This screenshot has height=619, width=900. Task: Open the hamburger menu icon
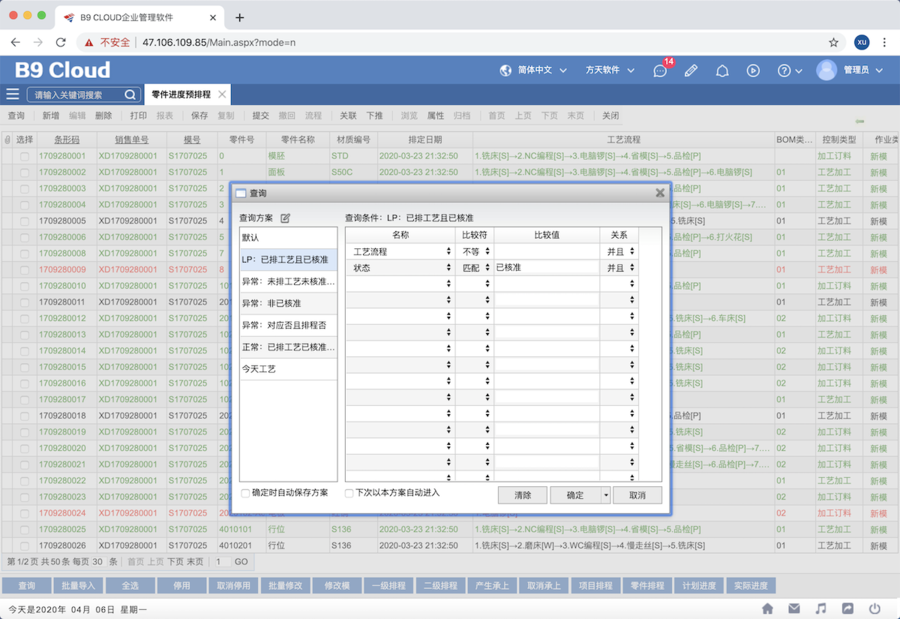coord(13,94)
